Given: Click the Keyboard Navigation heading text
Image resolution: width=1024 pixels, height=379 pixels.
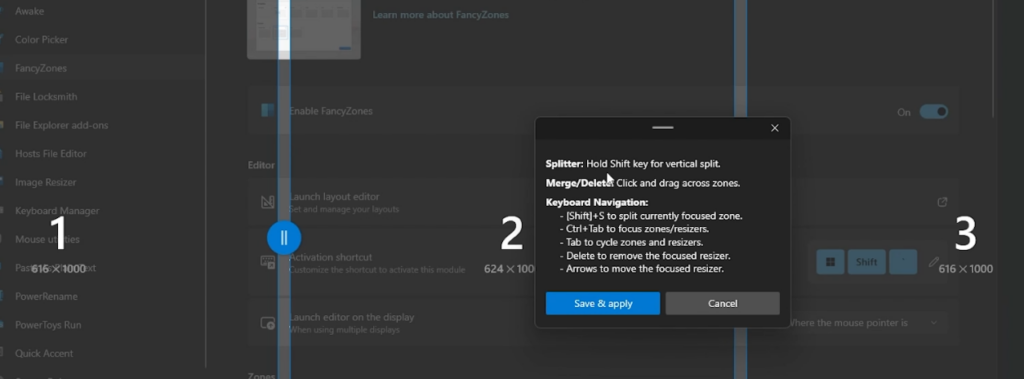Looking at the screenshot, I should pos(597,203).
